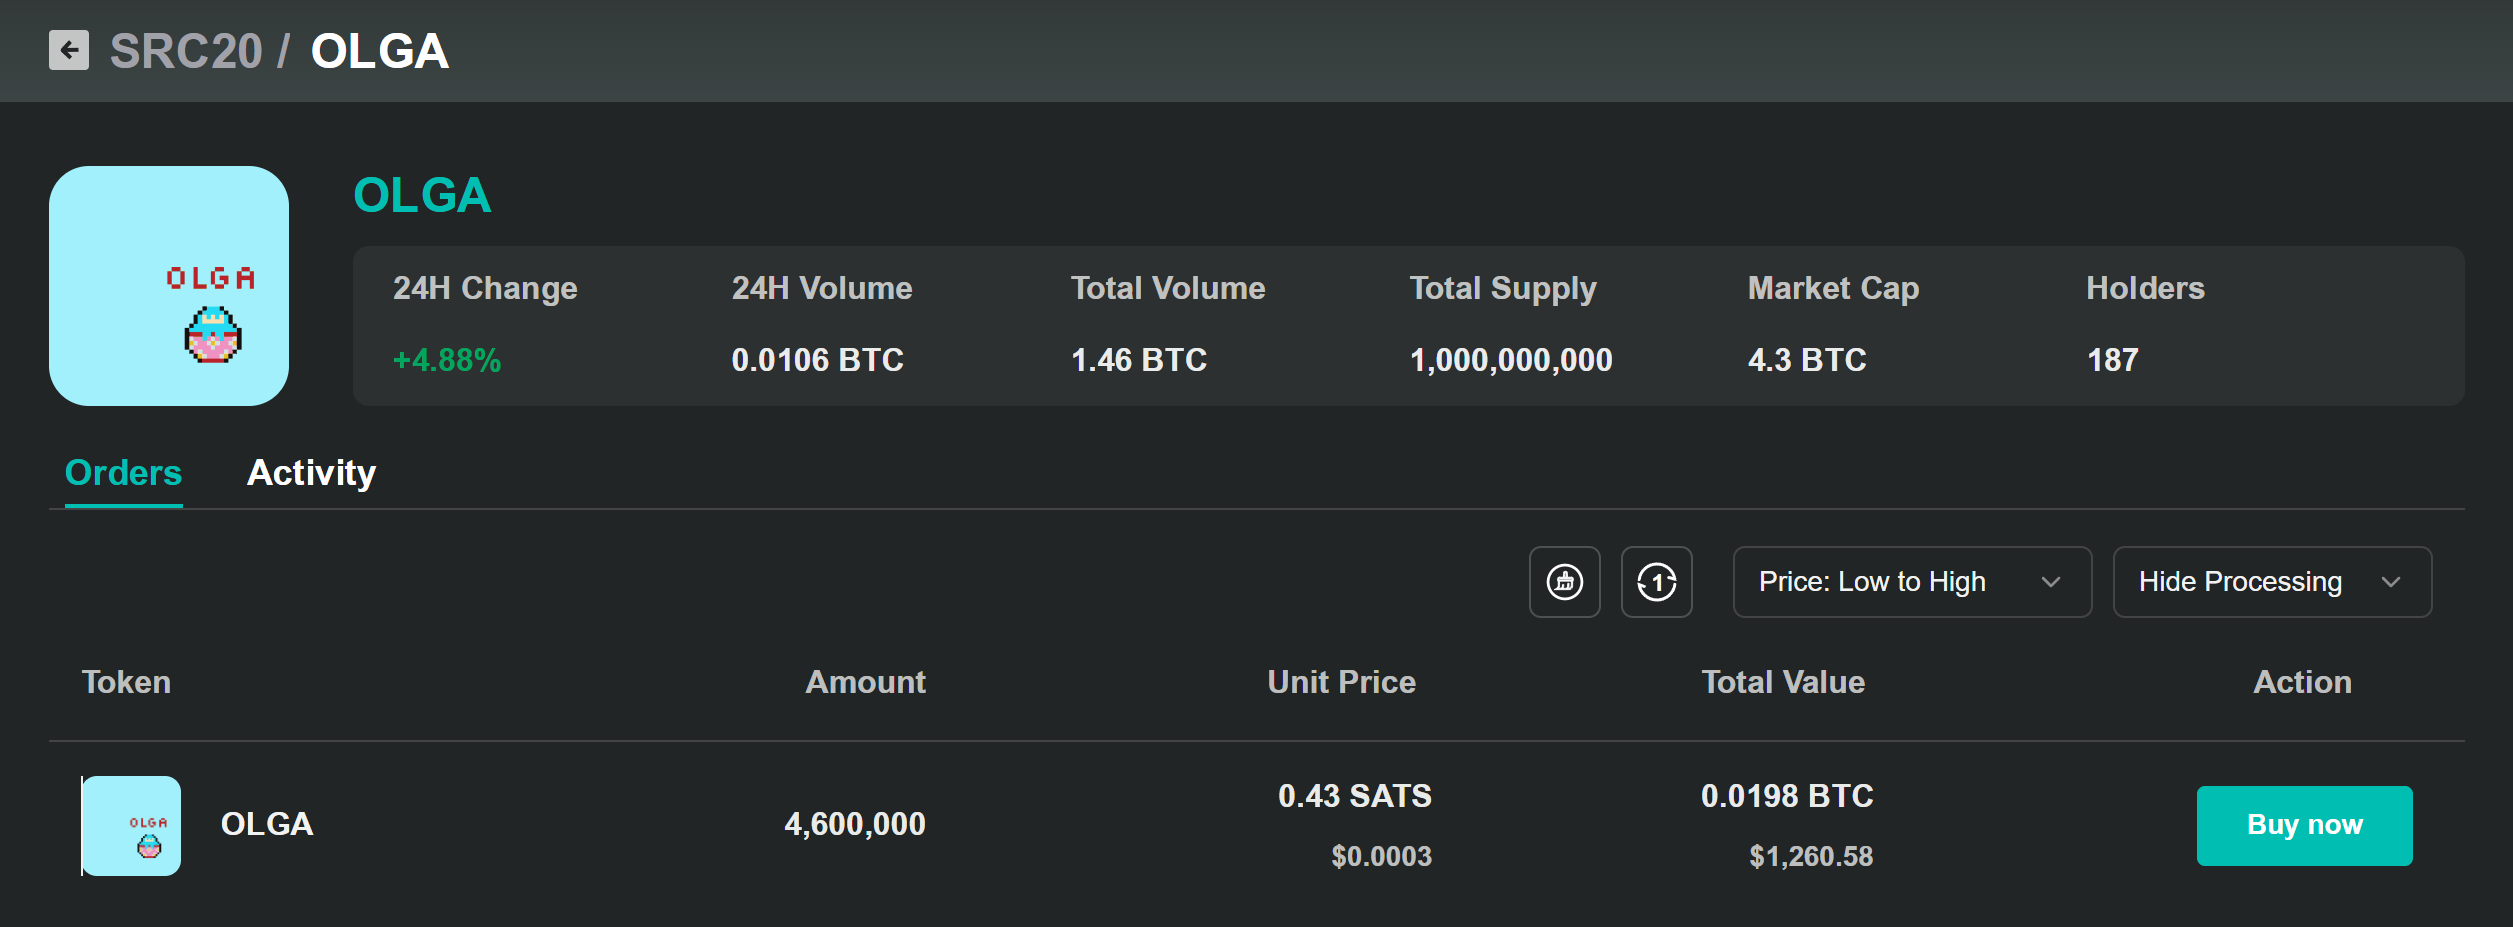
Task: Click the +4.88% 24H change value
Action: (x=447, y=360)
